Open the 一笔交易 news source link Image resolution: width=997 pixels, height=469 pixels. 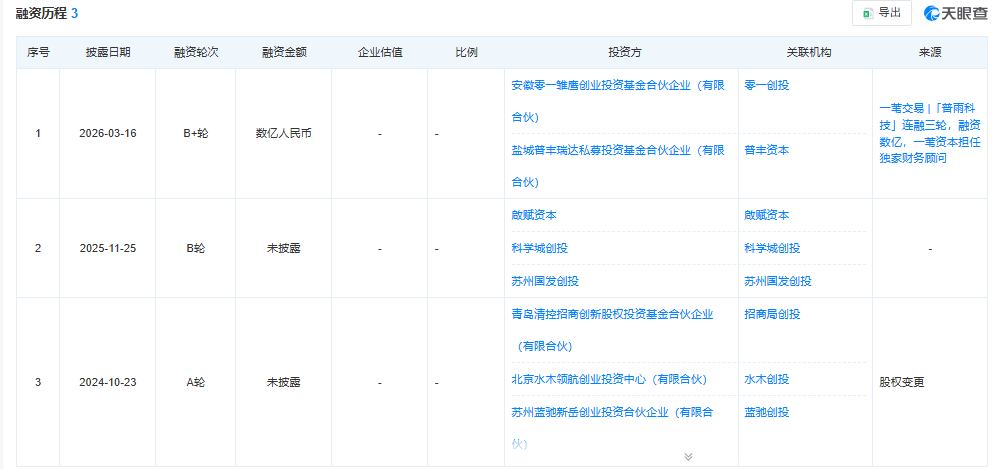click(929, 132)
